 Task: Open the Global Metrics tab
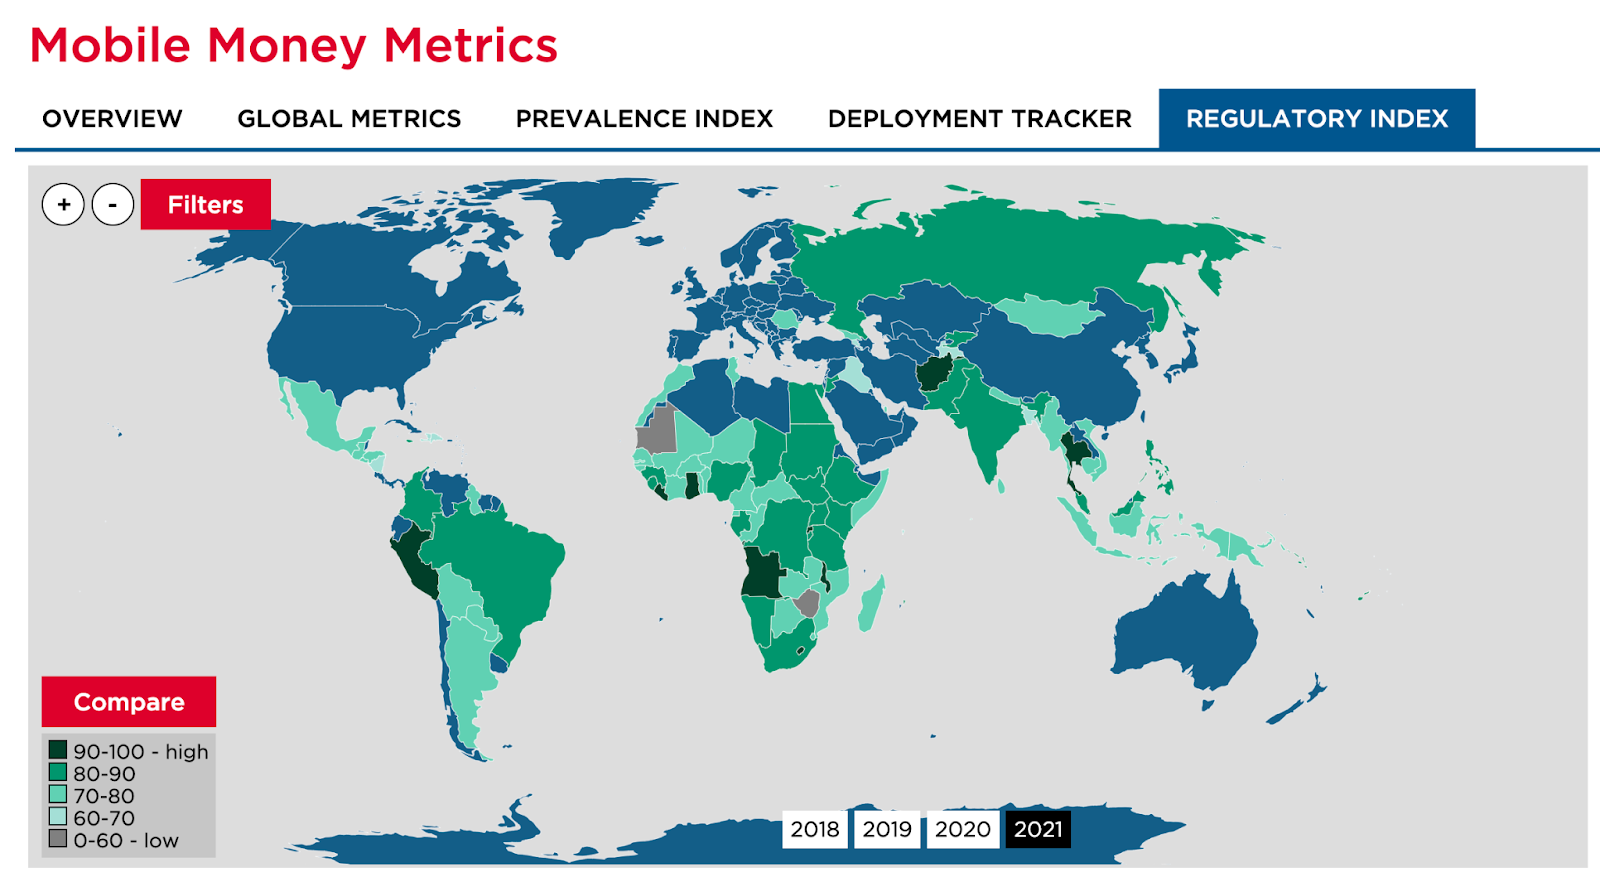coord(349,119)
